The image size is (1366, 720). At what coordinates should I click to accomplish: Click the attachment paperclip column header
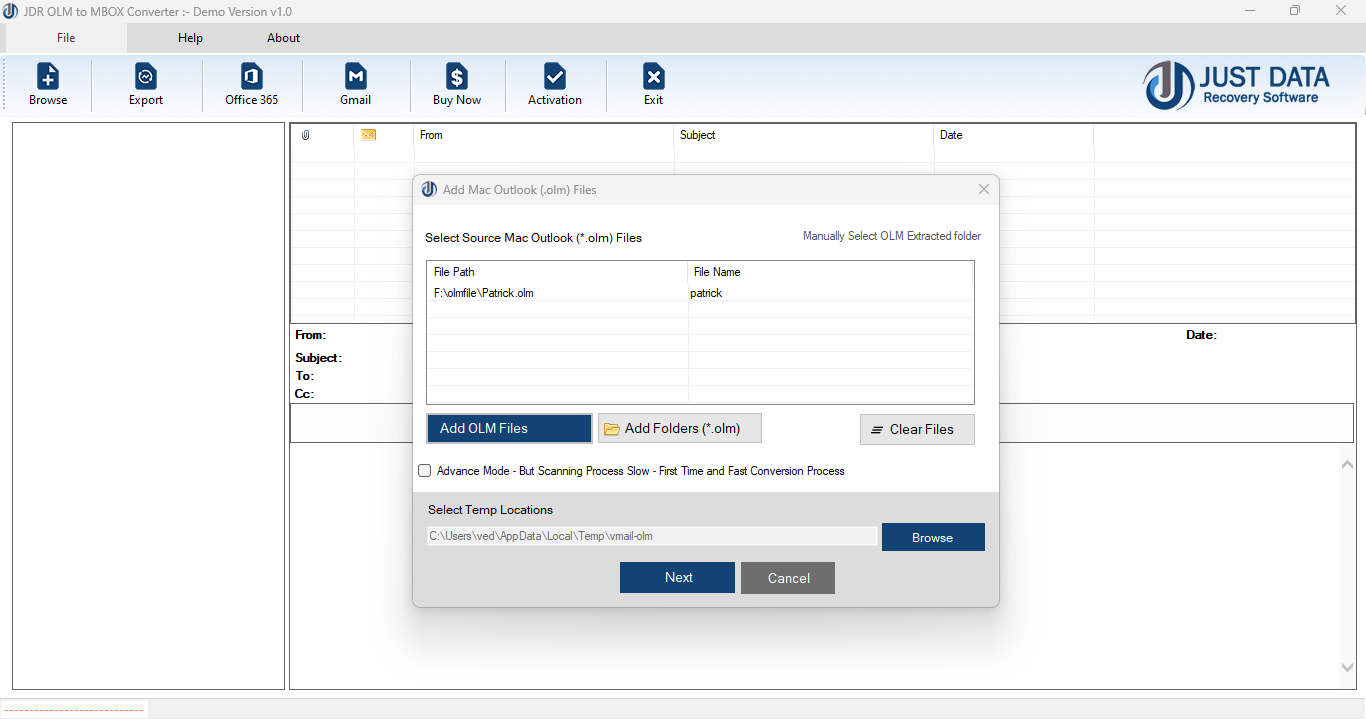[306, 135]
